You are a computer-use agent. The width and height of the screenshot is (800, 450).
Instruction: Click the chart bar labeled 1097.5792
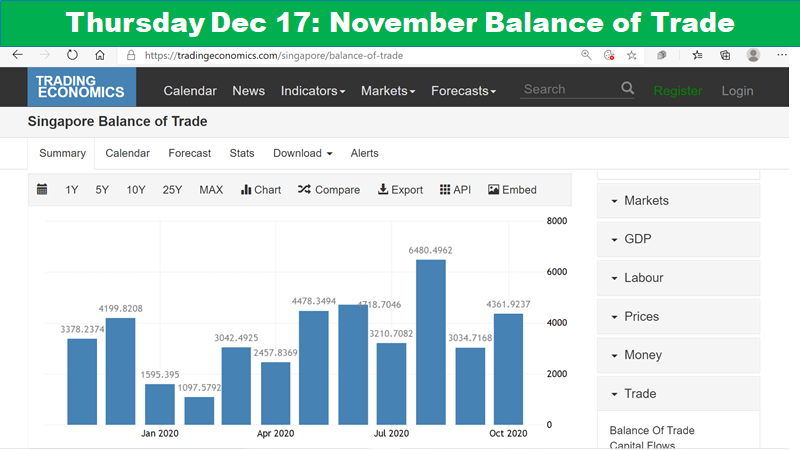(199, 411)
